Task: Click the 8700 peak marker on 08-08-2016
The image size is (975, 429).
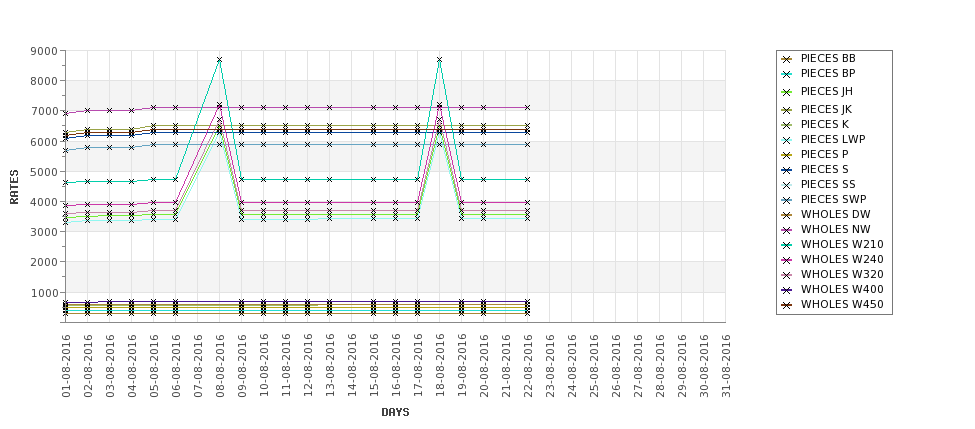Action: point(219,60)
